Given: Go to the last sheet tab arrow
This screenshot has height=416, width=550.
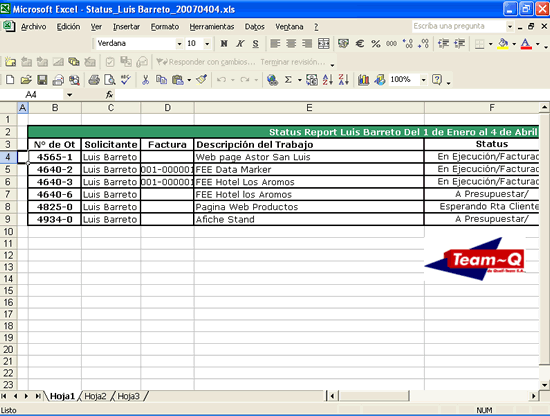Looking at the screenshot, I should pos(37,396).
